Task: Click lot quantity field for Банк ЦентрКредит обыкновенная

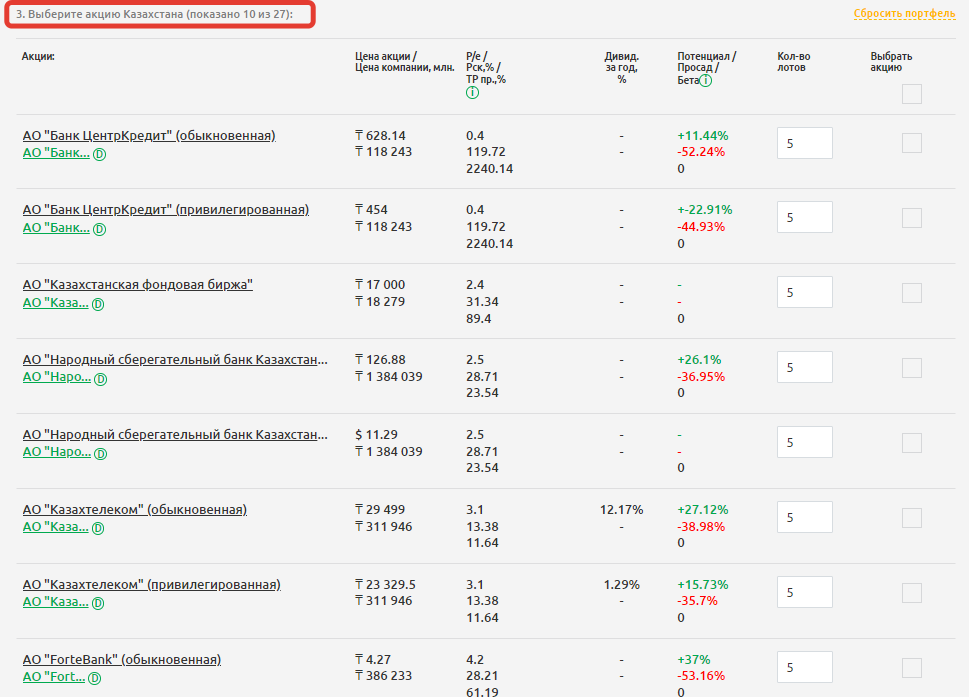Action: (x=804, y=143)
